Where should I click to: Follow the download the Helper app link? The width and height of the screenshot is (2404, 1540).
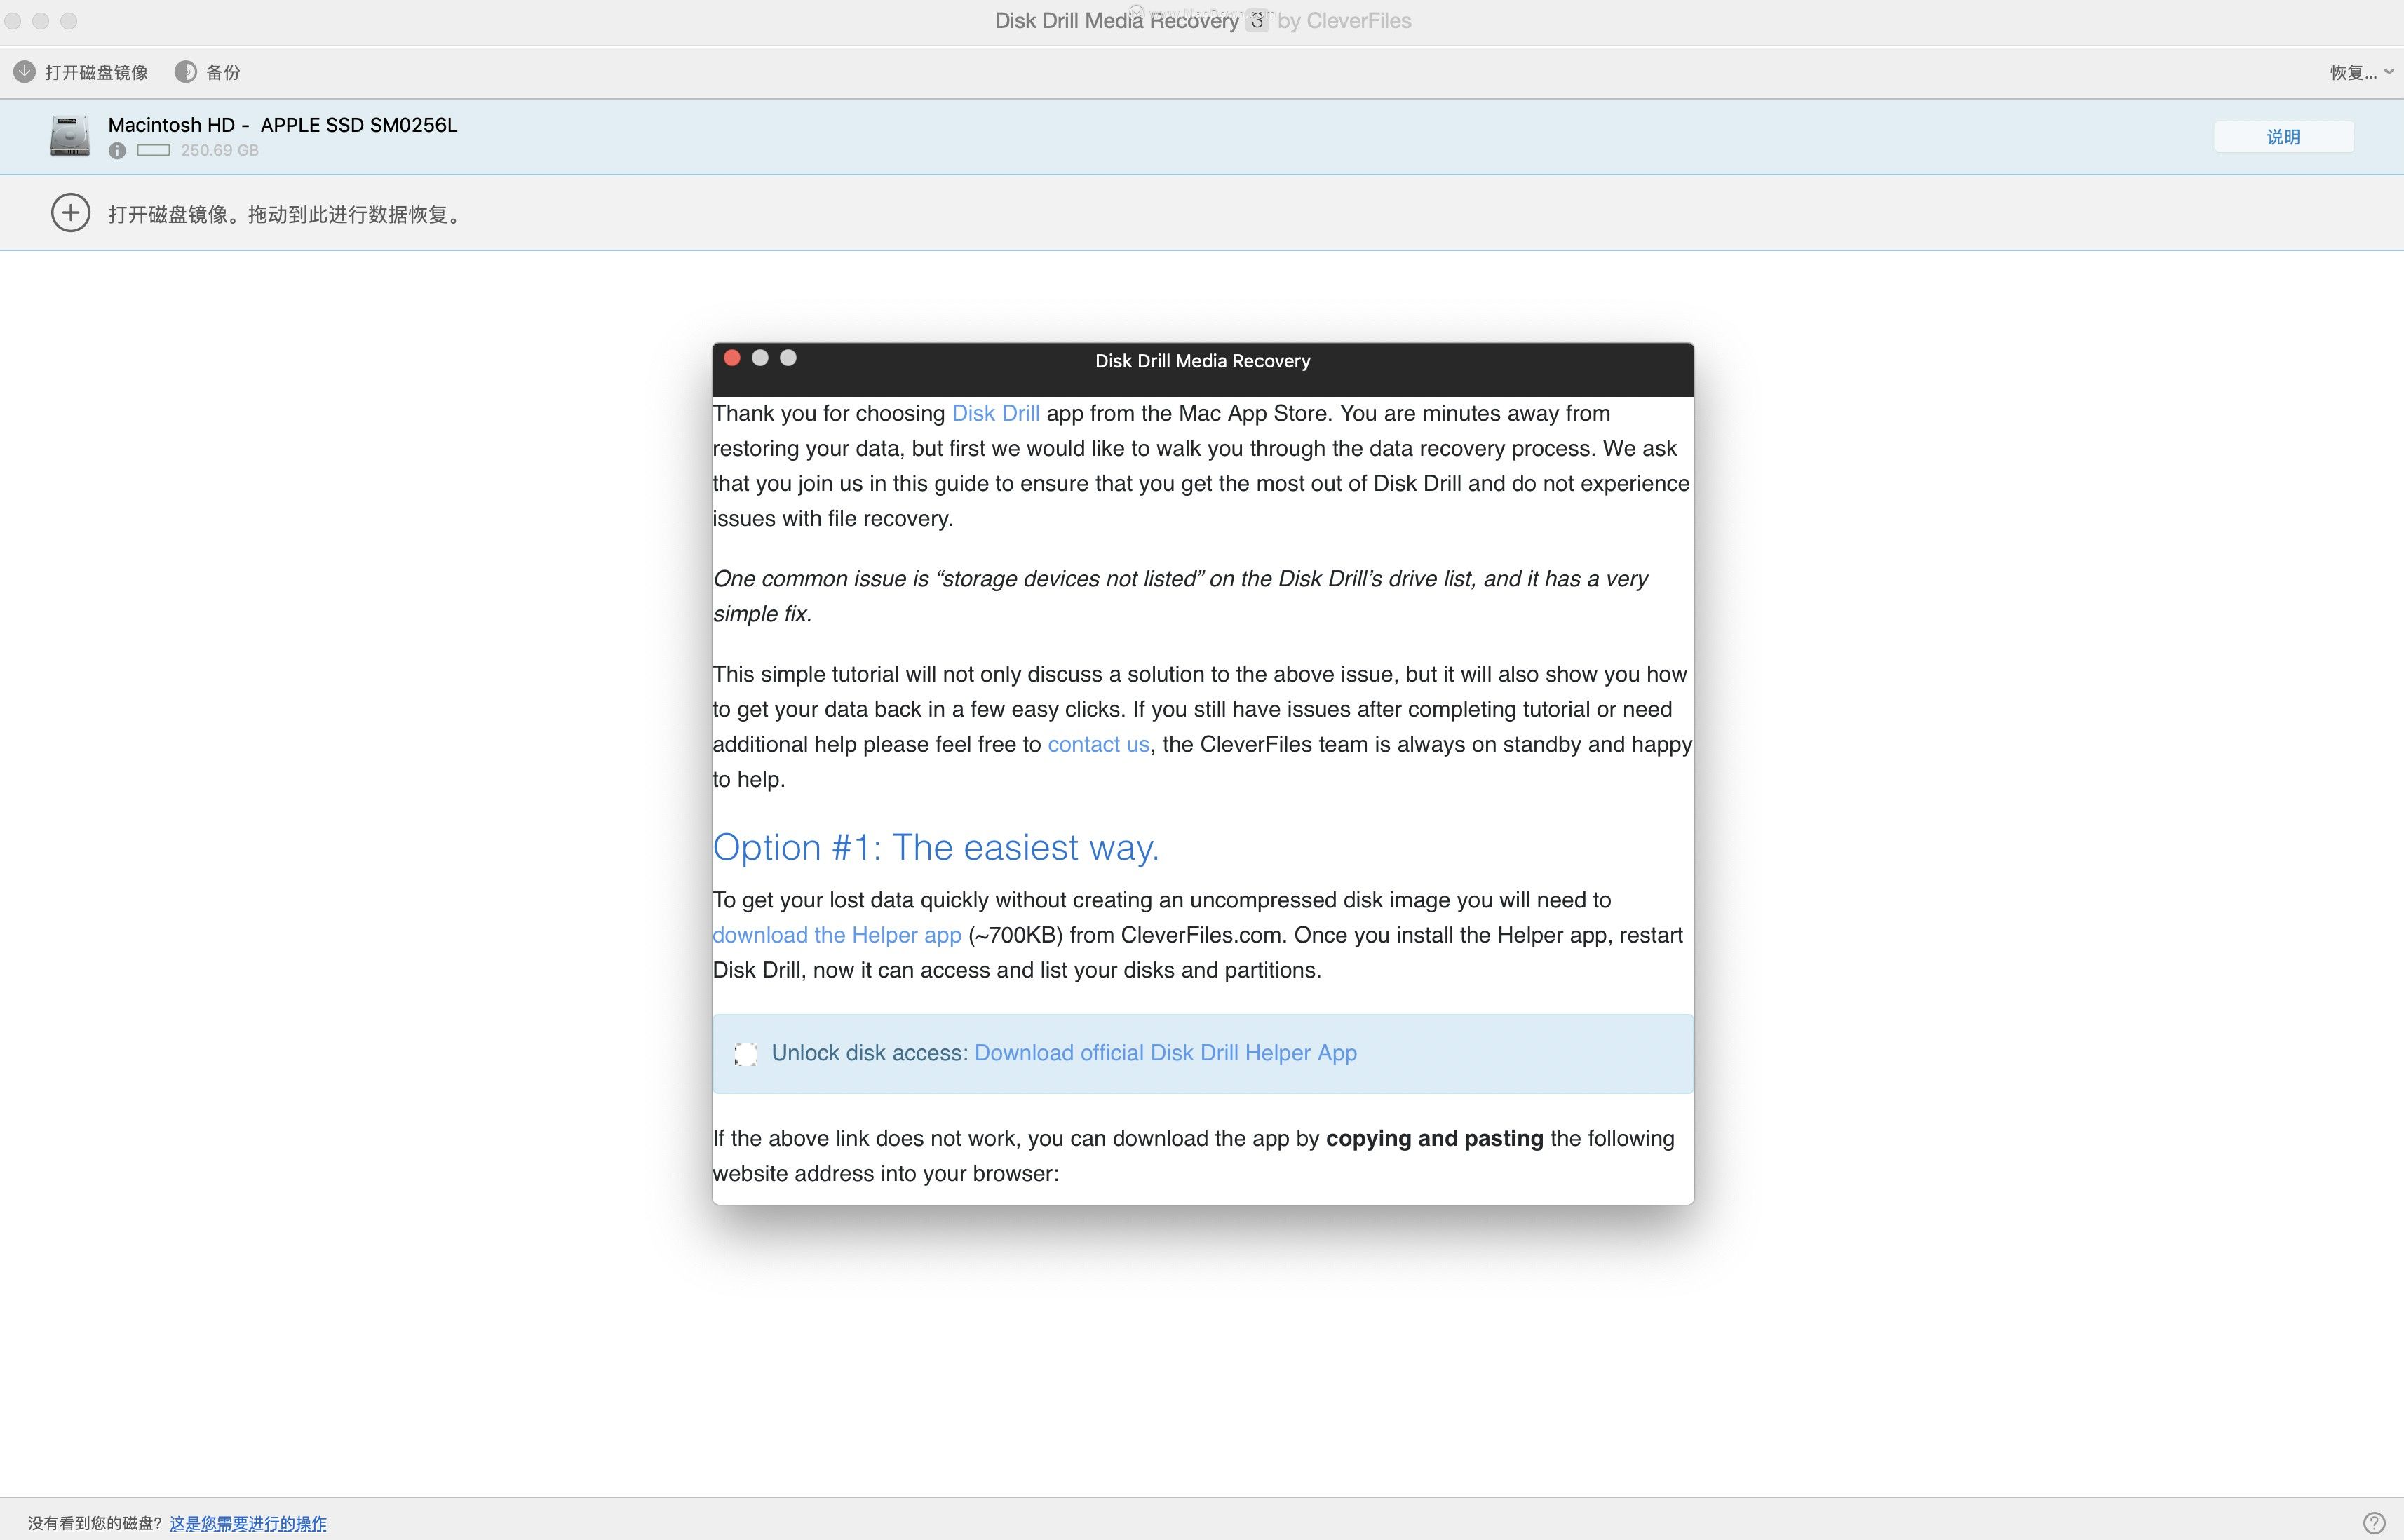pyautogui.click(x=837, y=936)
